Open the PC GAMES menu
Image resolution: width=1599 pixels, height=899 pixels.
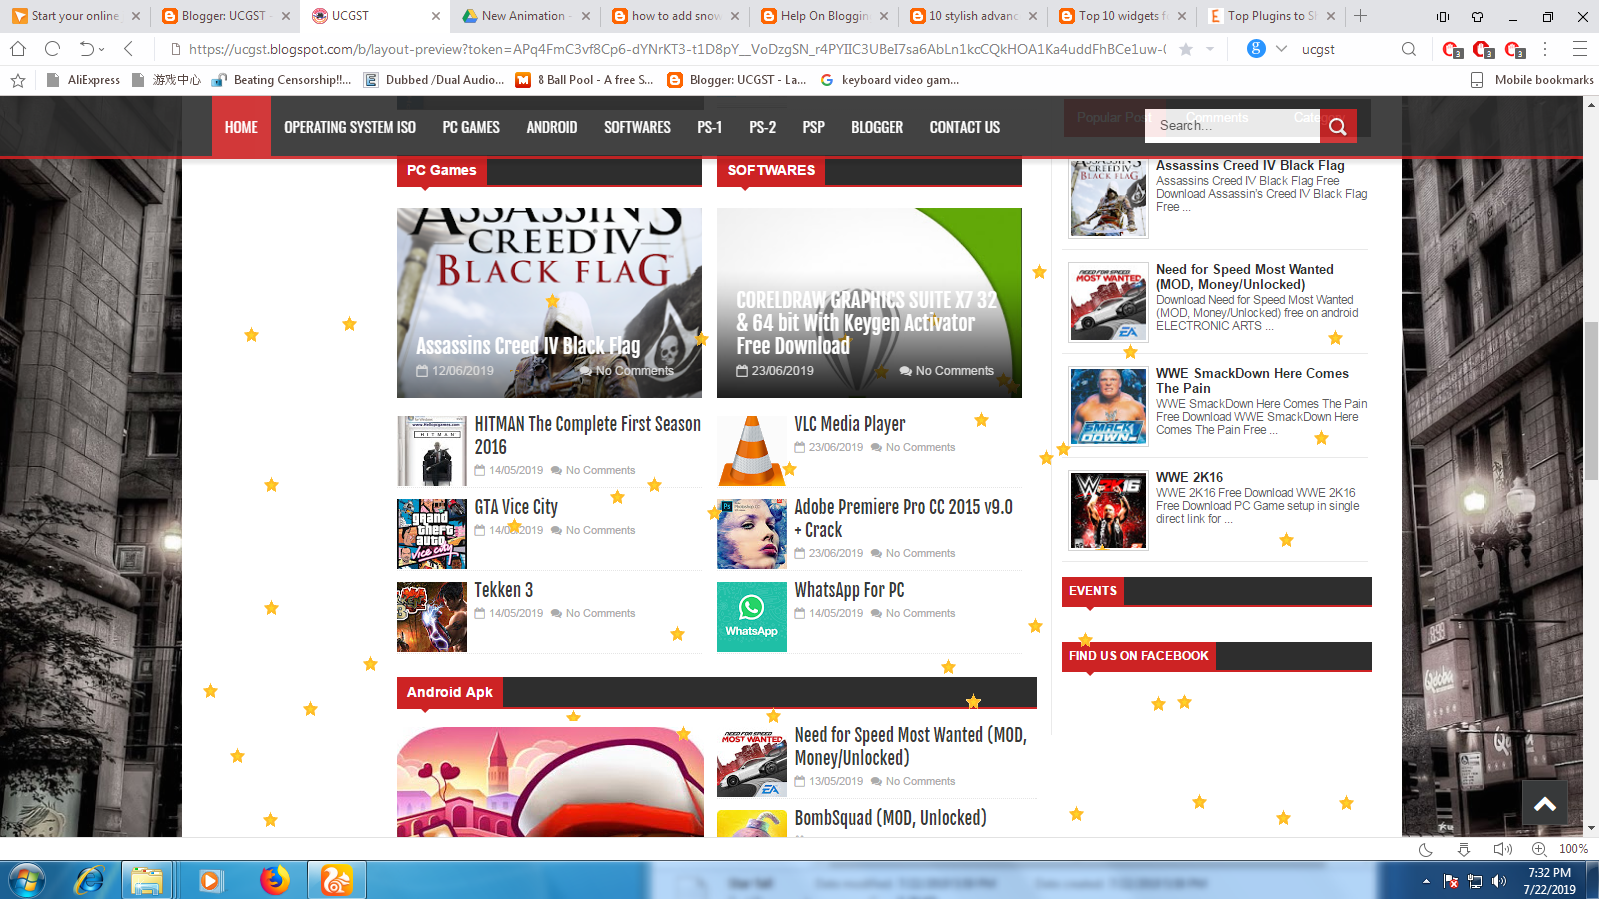[x=471, y=127]
